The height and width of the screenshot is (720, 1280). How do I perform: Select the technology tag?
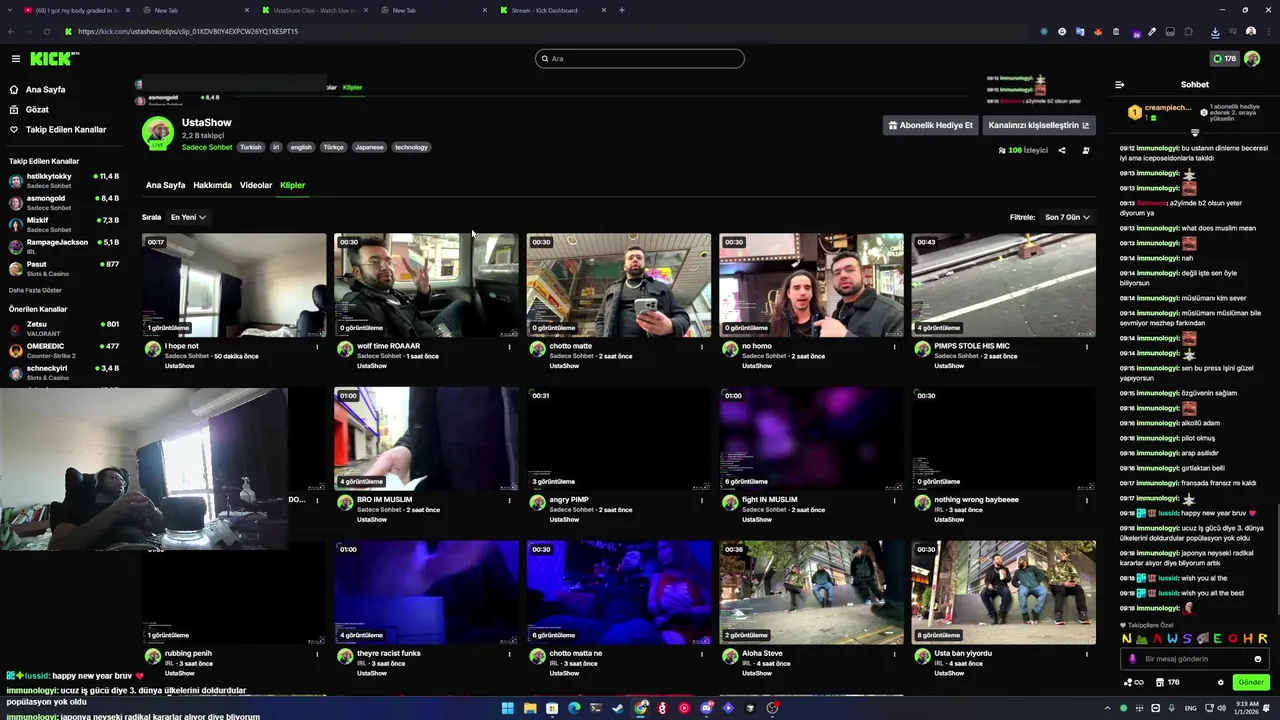pos(411,147)
